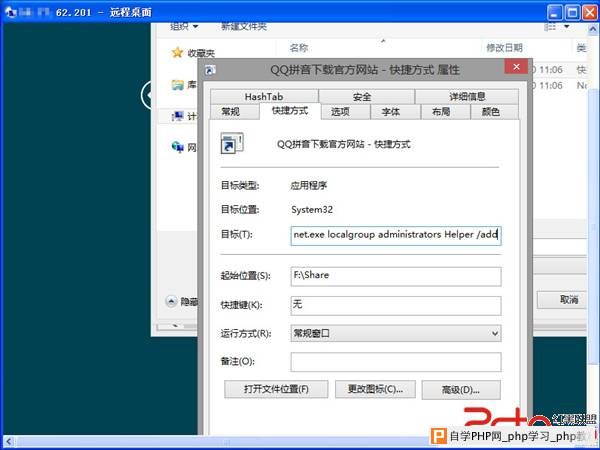Screen dimensions: 600x450
Task: Open the 详细信息 tab
Action: click(466, 96)
